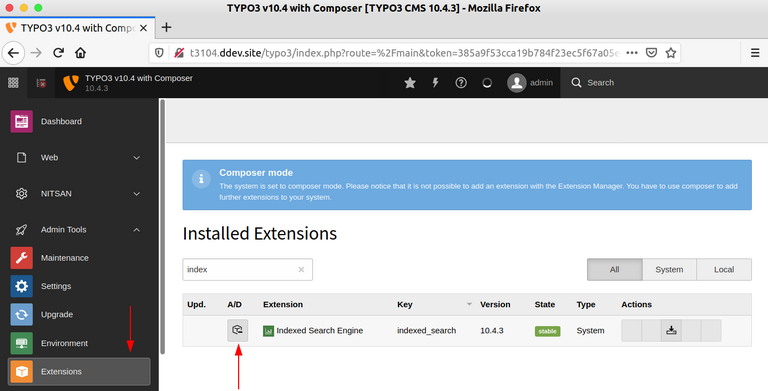Click the Upd. column header
The height and width of the screenshot is (391, 768).
point(196,304)
